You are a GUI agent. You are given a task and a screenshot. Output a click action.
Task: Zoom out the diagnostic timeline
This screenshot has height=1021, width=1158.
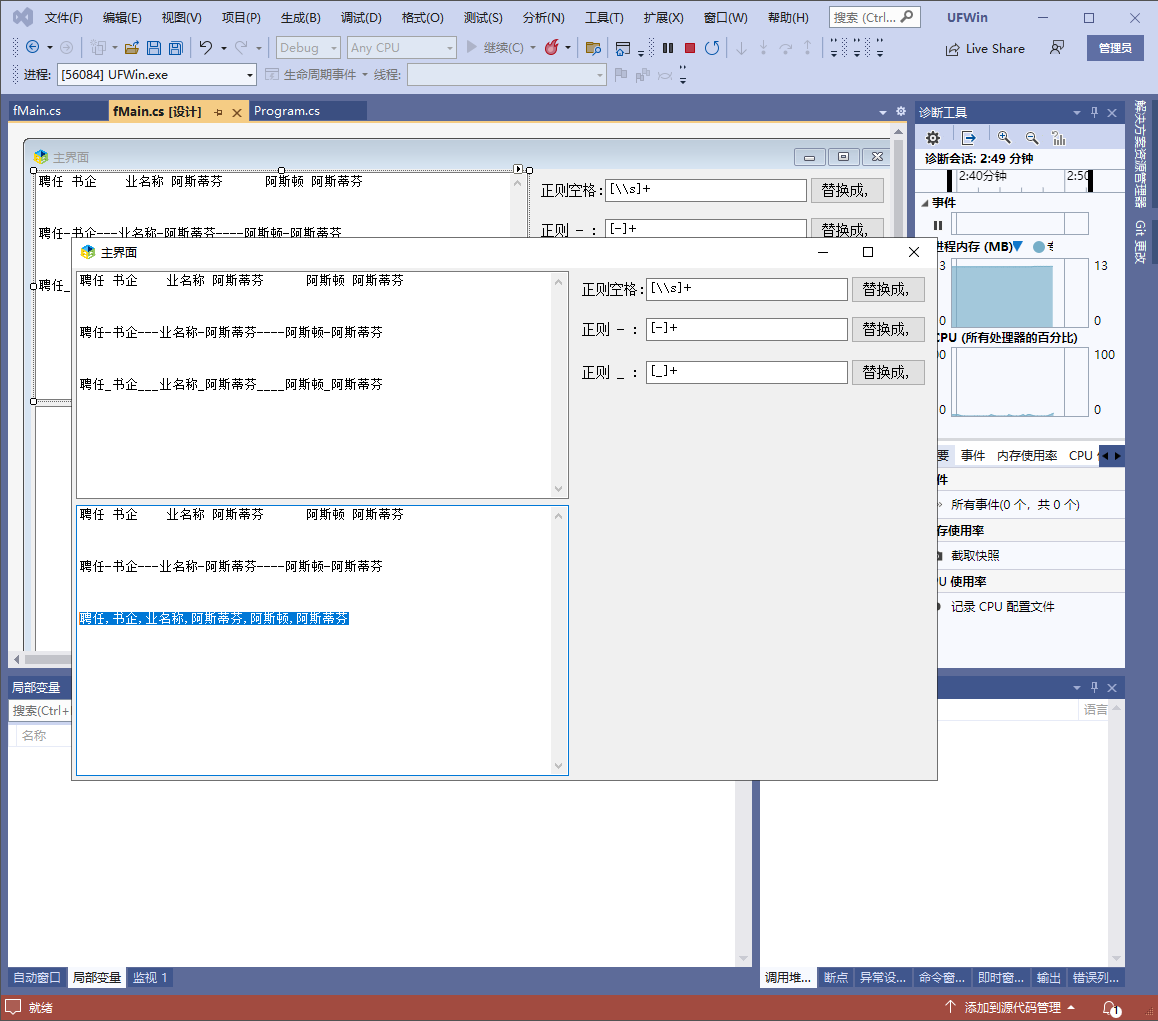tap(1032, 138)
